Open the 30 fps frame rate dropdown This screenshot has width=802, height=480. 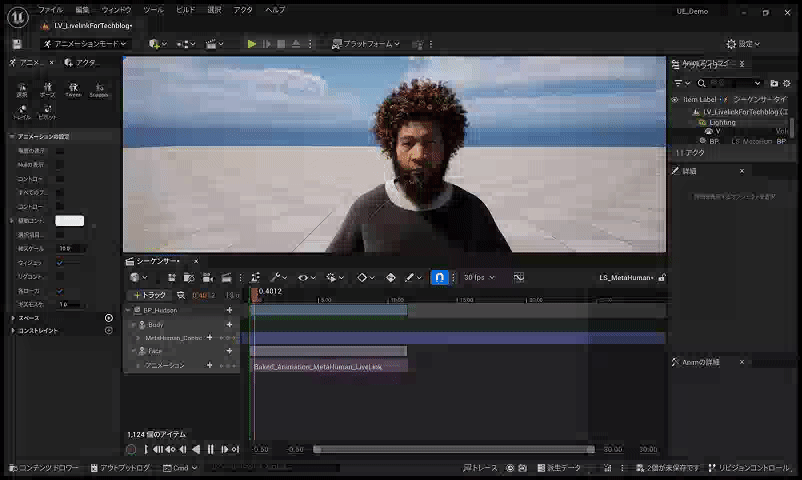[x=479, y=277]
